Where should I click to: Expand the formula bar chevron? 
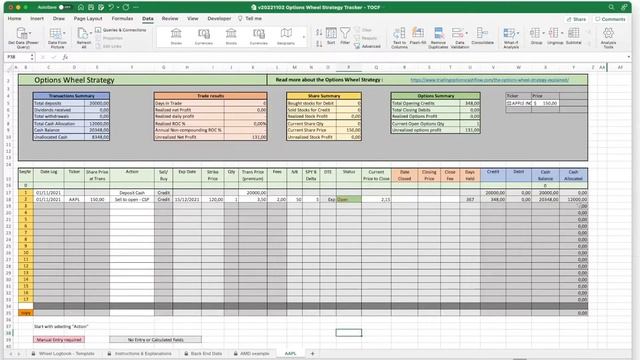pyautogui.click(x=629, y=57)
